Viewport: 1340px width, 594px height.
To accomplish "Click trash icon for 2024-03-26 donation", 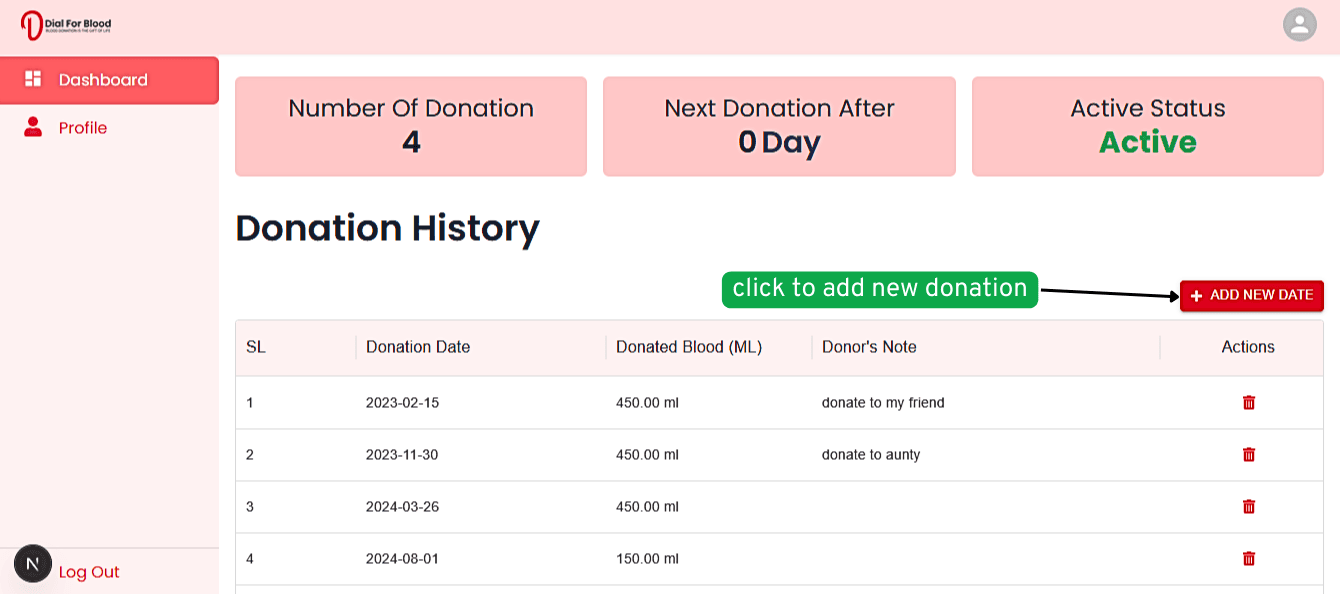I will tap(1248, 506).
